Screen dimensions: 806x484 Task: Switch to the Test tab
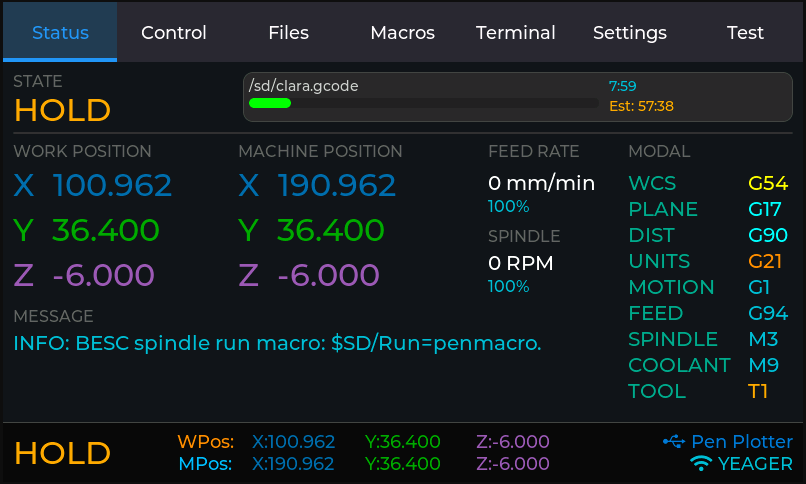(745, 33)
